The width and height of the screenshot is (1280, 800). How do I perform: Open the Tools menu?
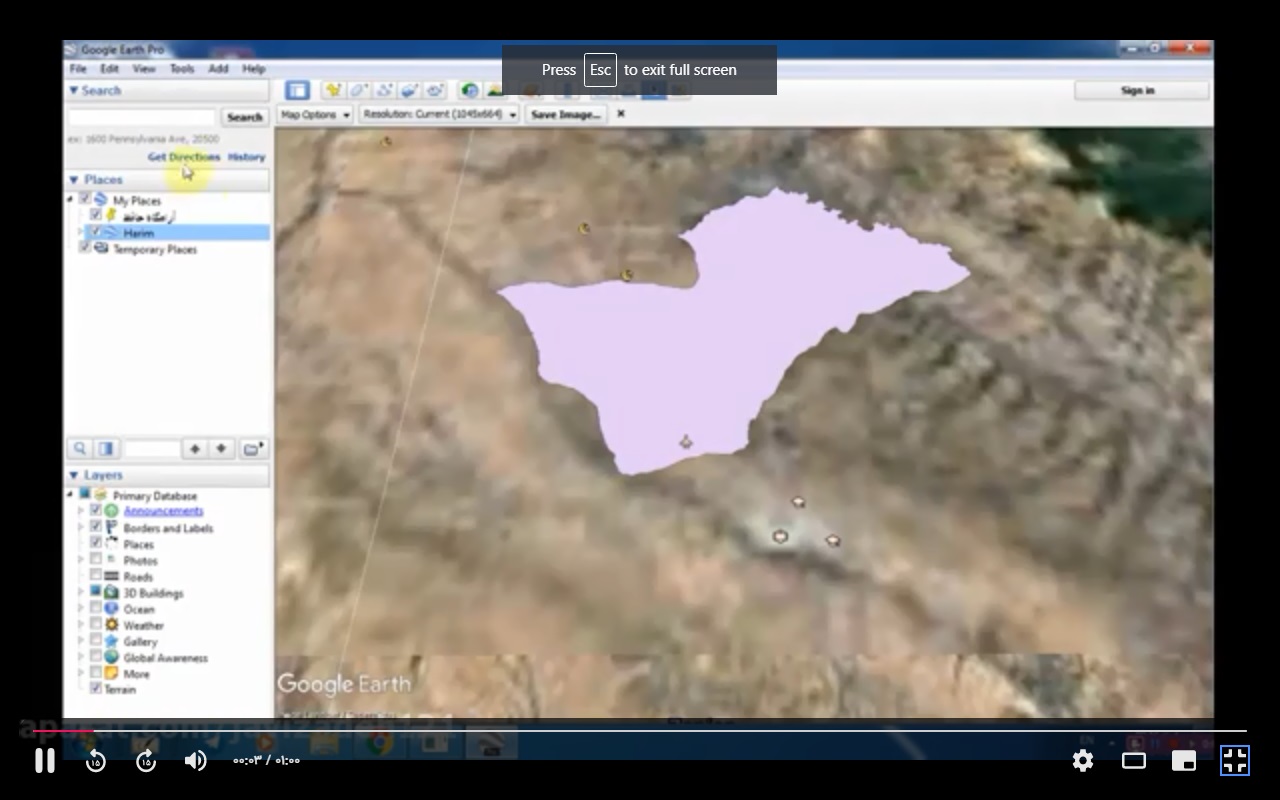pyautogui.click(x=182, y=69)
